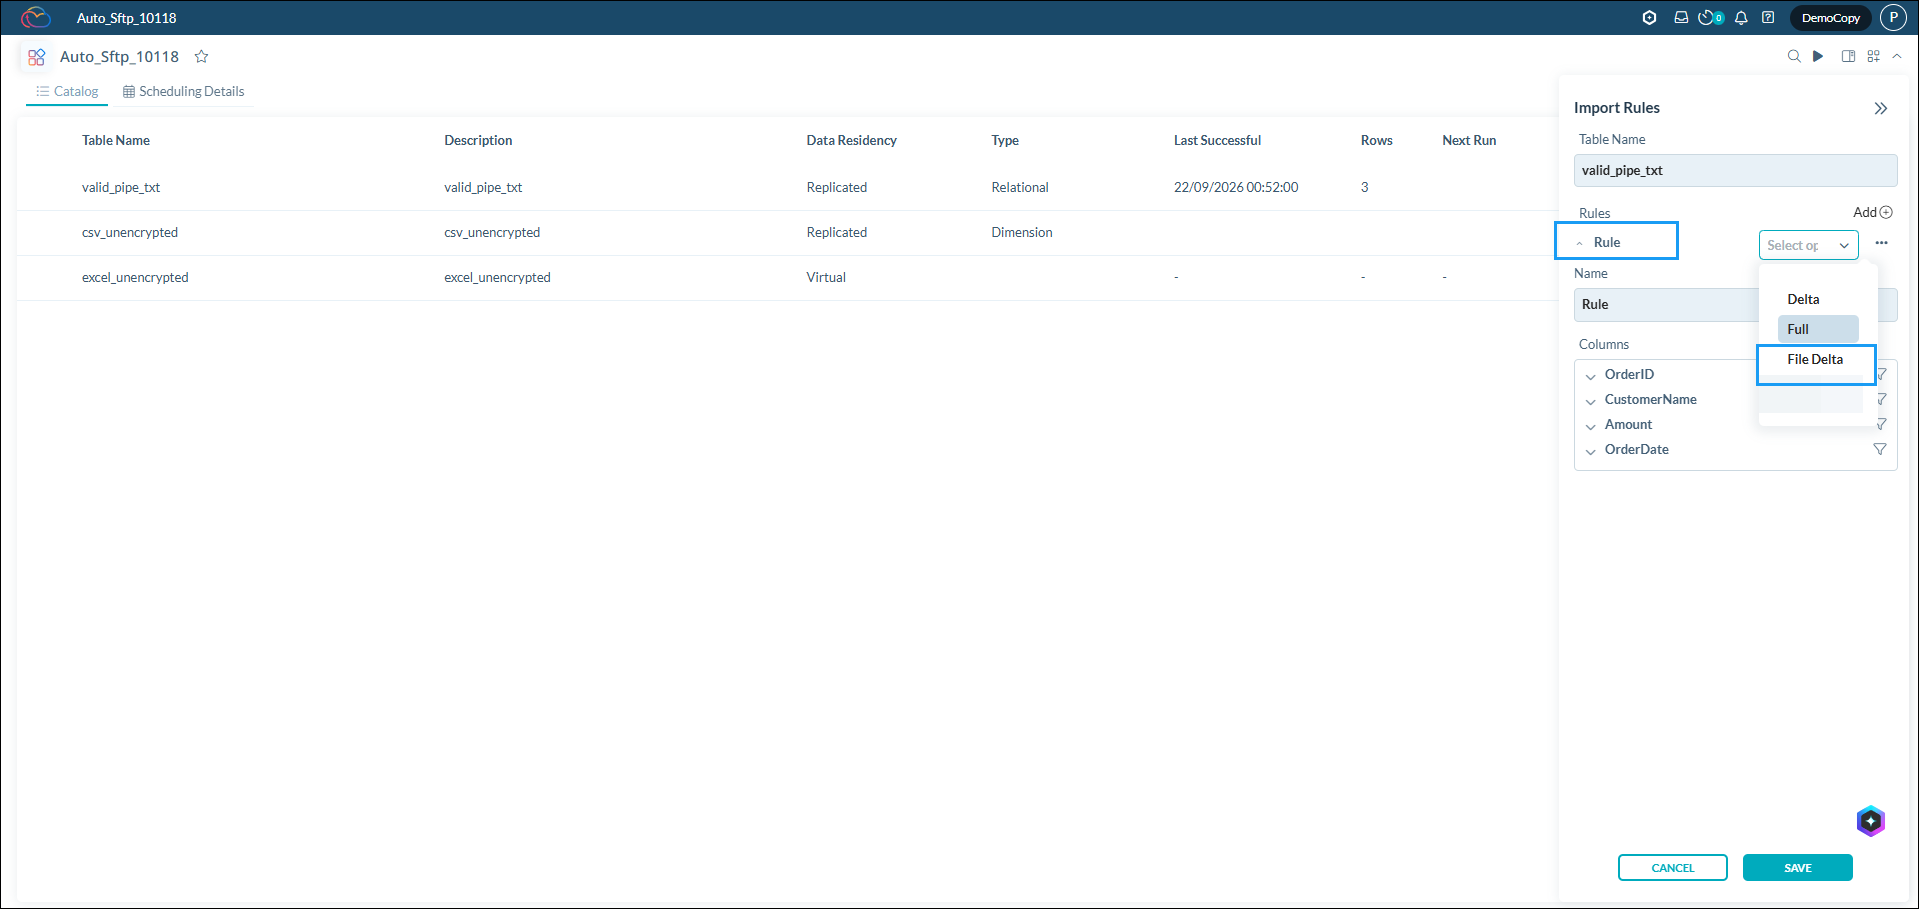Open the DemoCopy workspace selector
The height and width of the screenshot is (909, 1919).
coord(1830,17)
